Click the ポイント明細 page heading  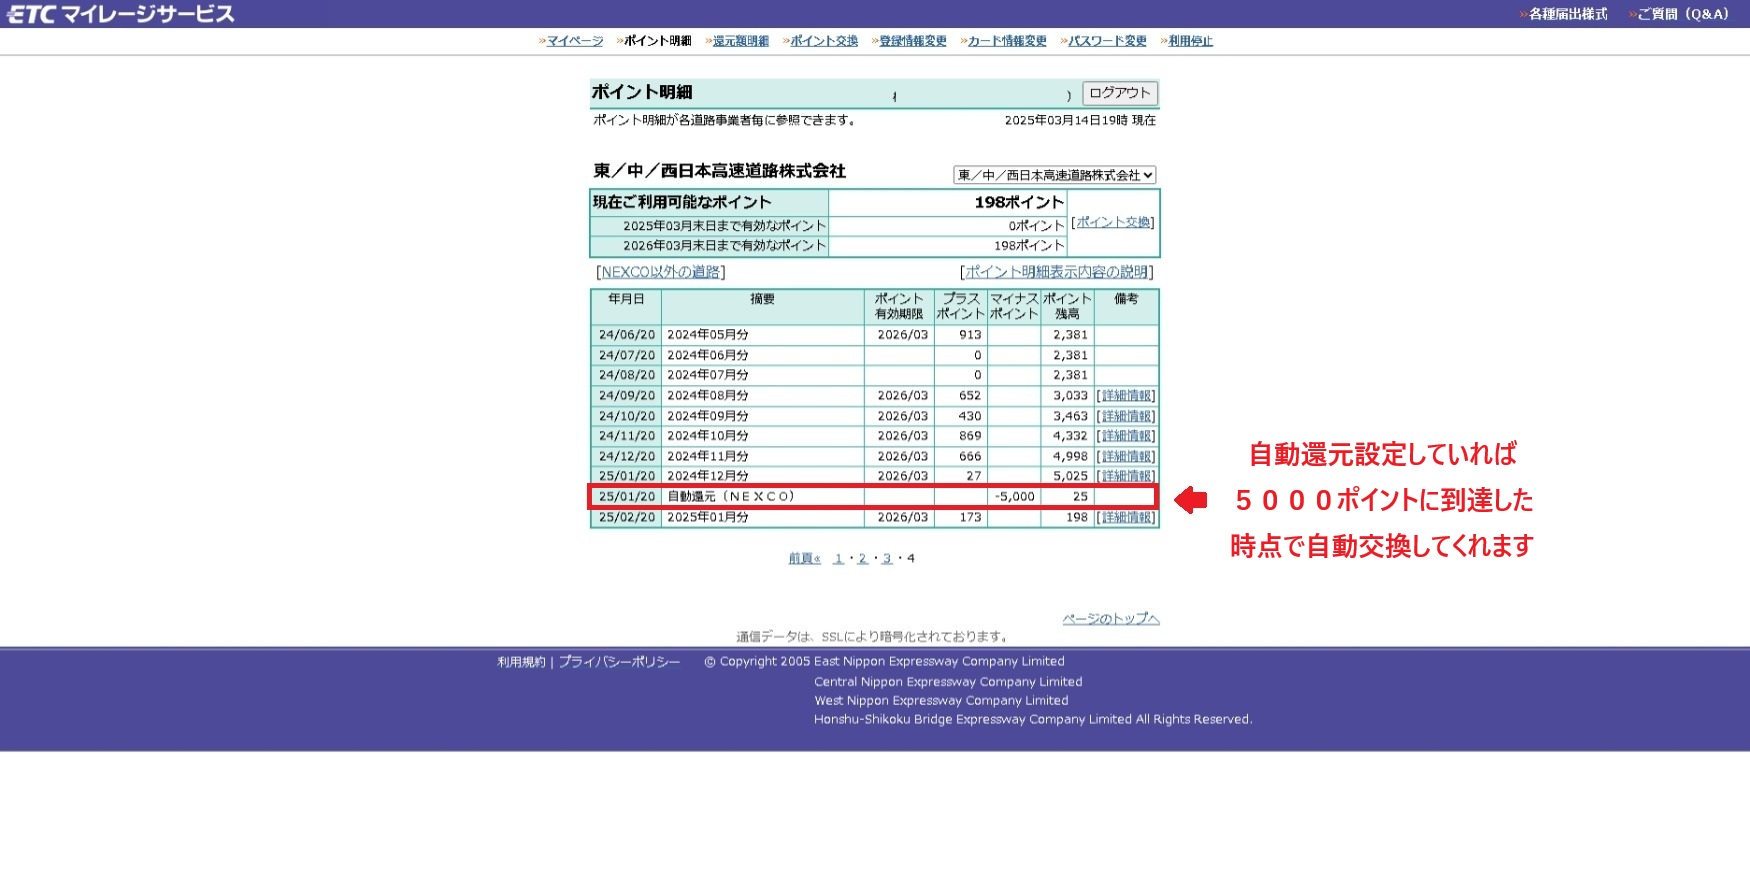pyautogui.click(x=642, y=92)
